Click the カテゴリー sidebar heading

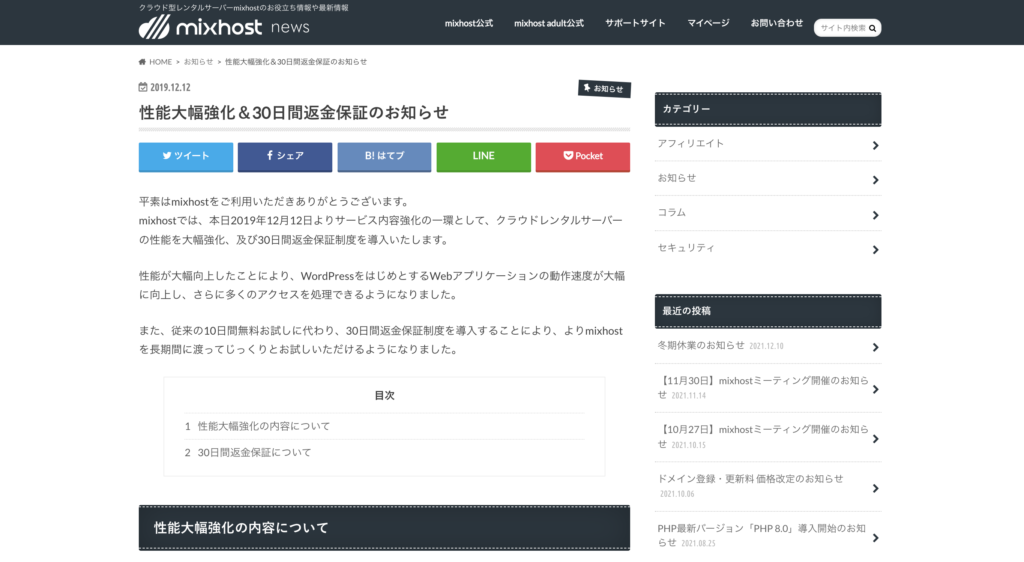click(x=768, y=109)
